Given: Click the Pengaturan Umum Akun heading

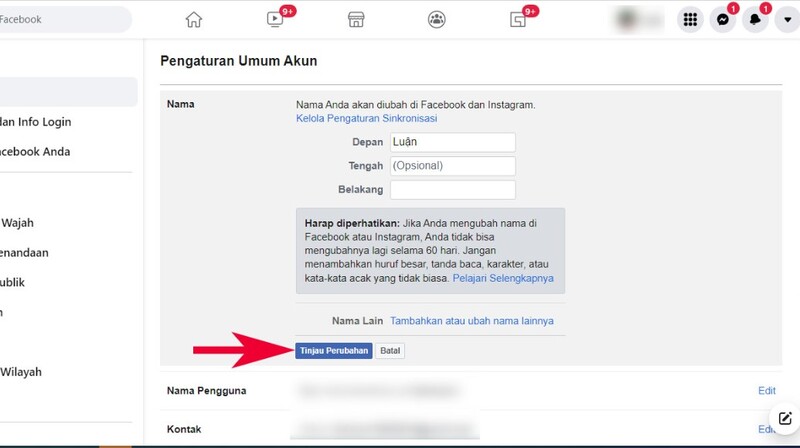Looking at the screenshot, I should click(x=239, y=61).
